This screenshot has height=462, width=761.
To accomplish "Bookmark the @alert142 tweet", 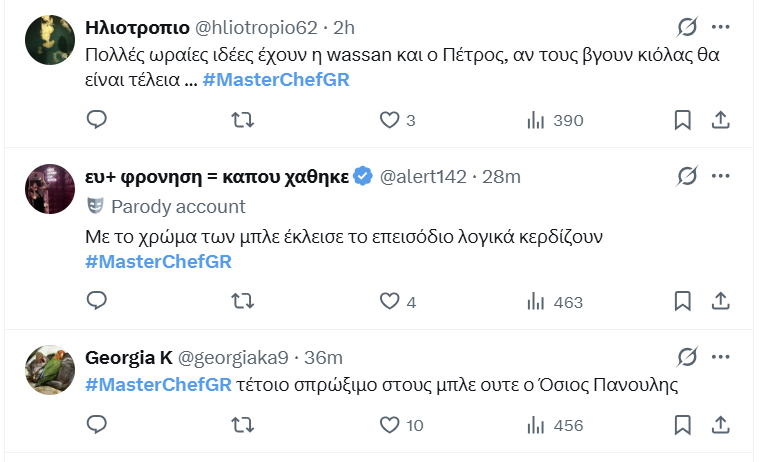I will coord(682,301).
